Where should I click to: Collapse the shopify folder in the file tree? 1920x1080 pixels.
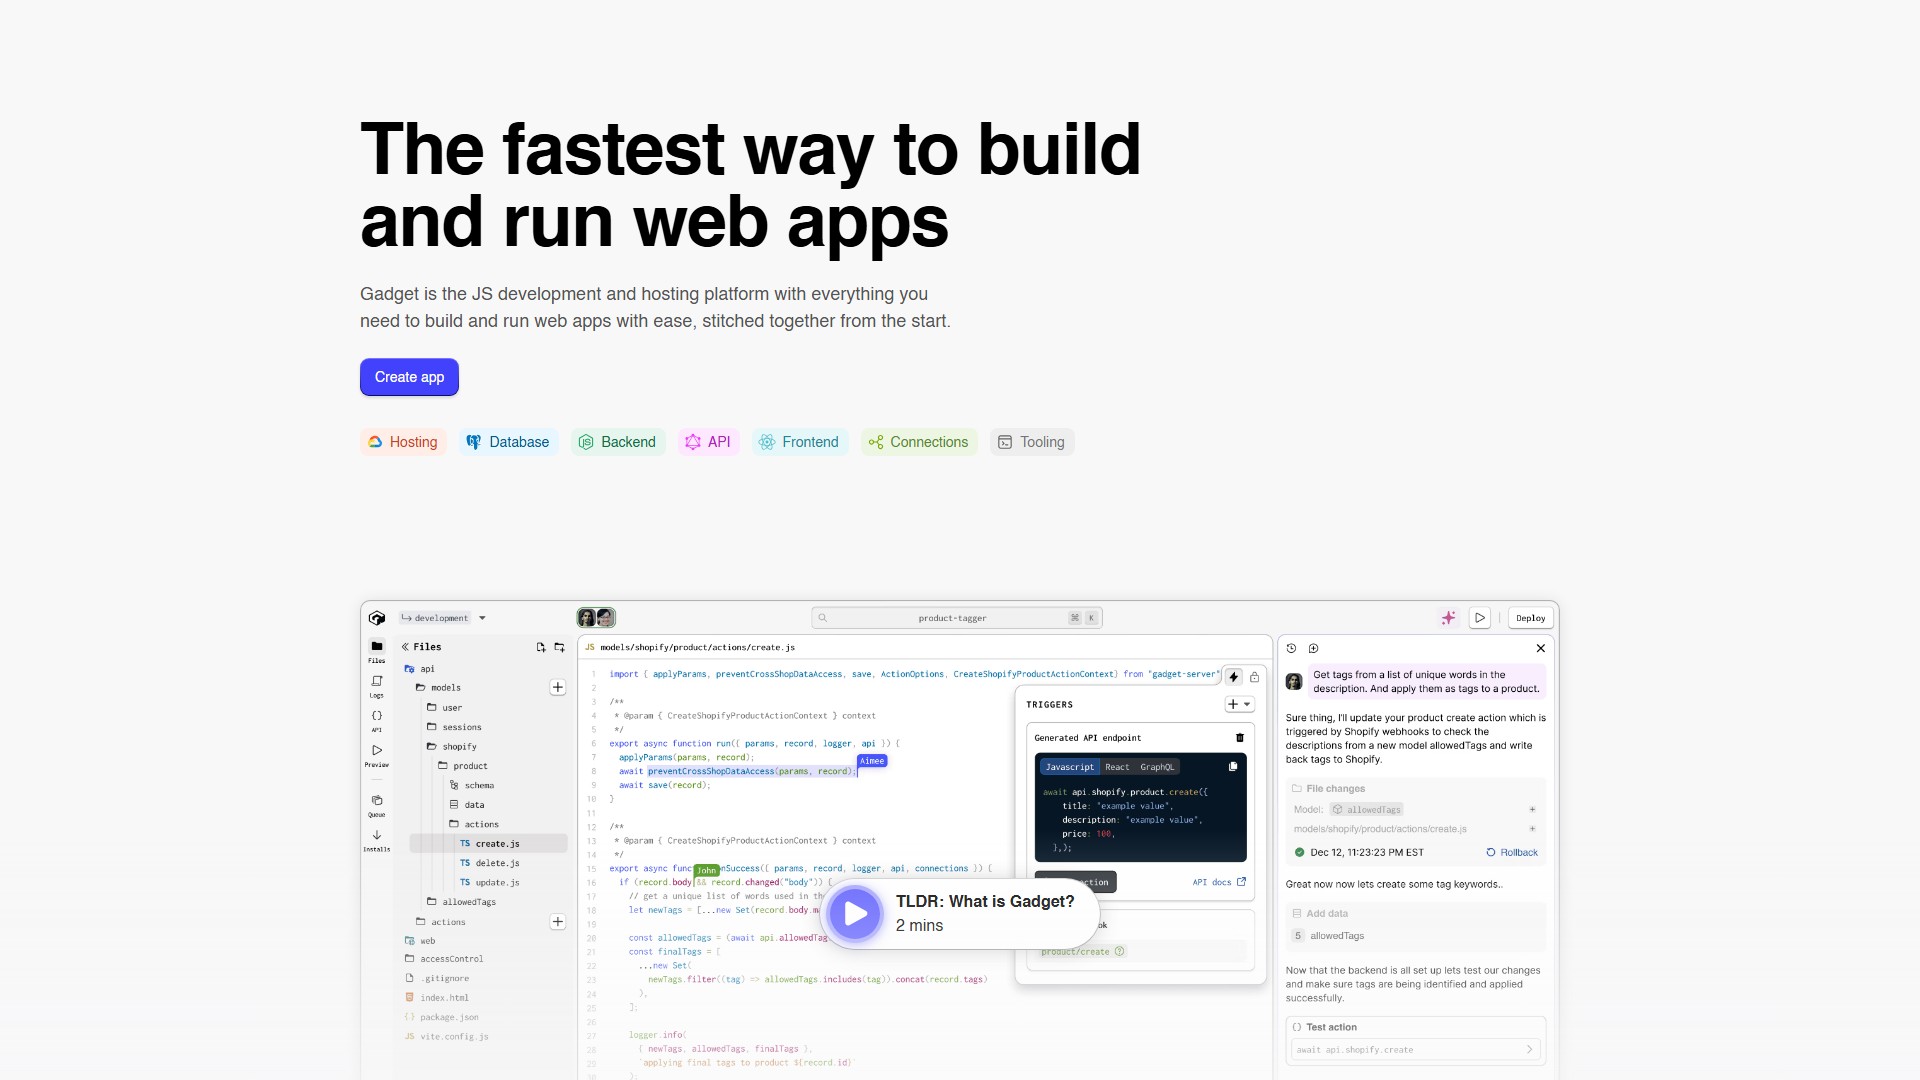459,746
